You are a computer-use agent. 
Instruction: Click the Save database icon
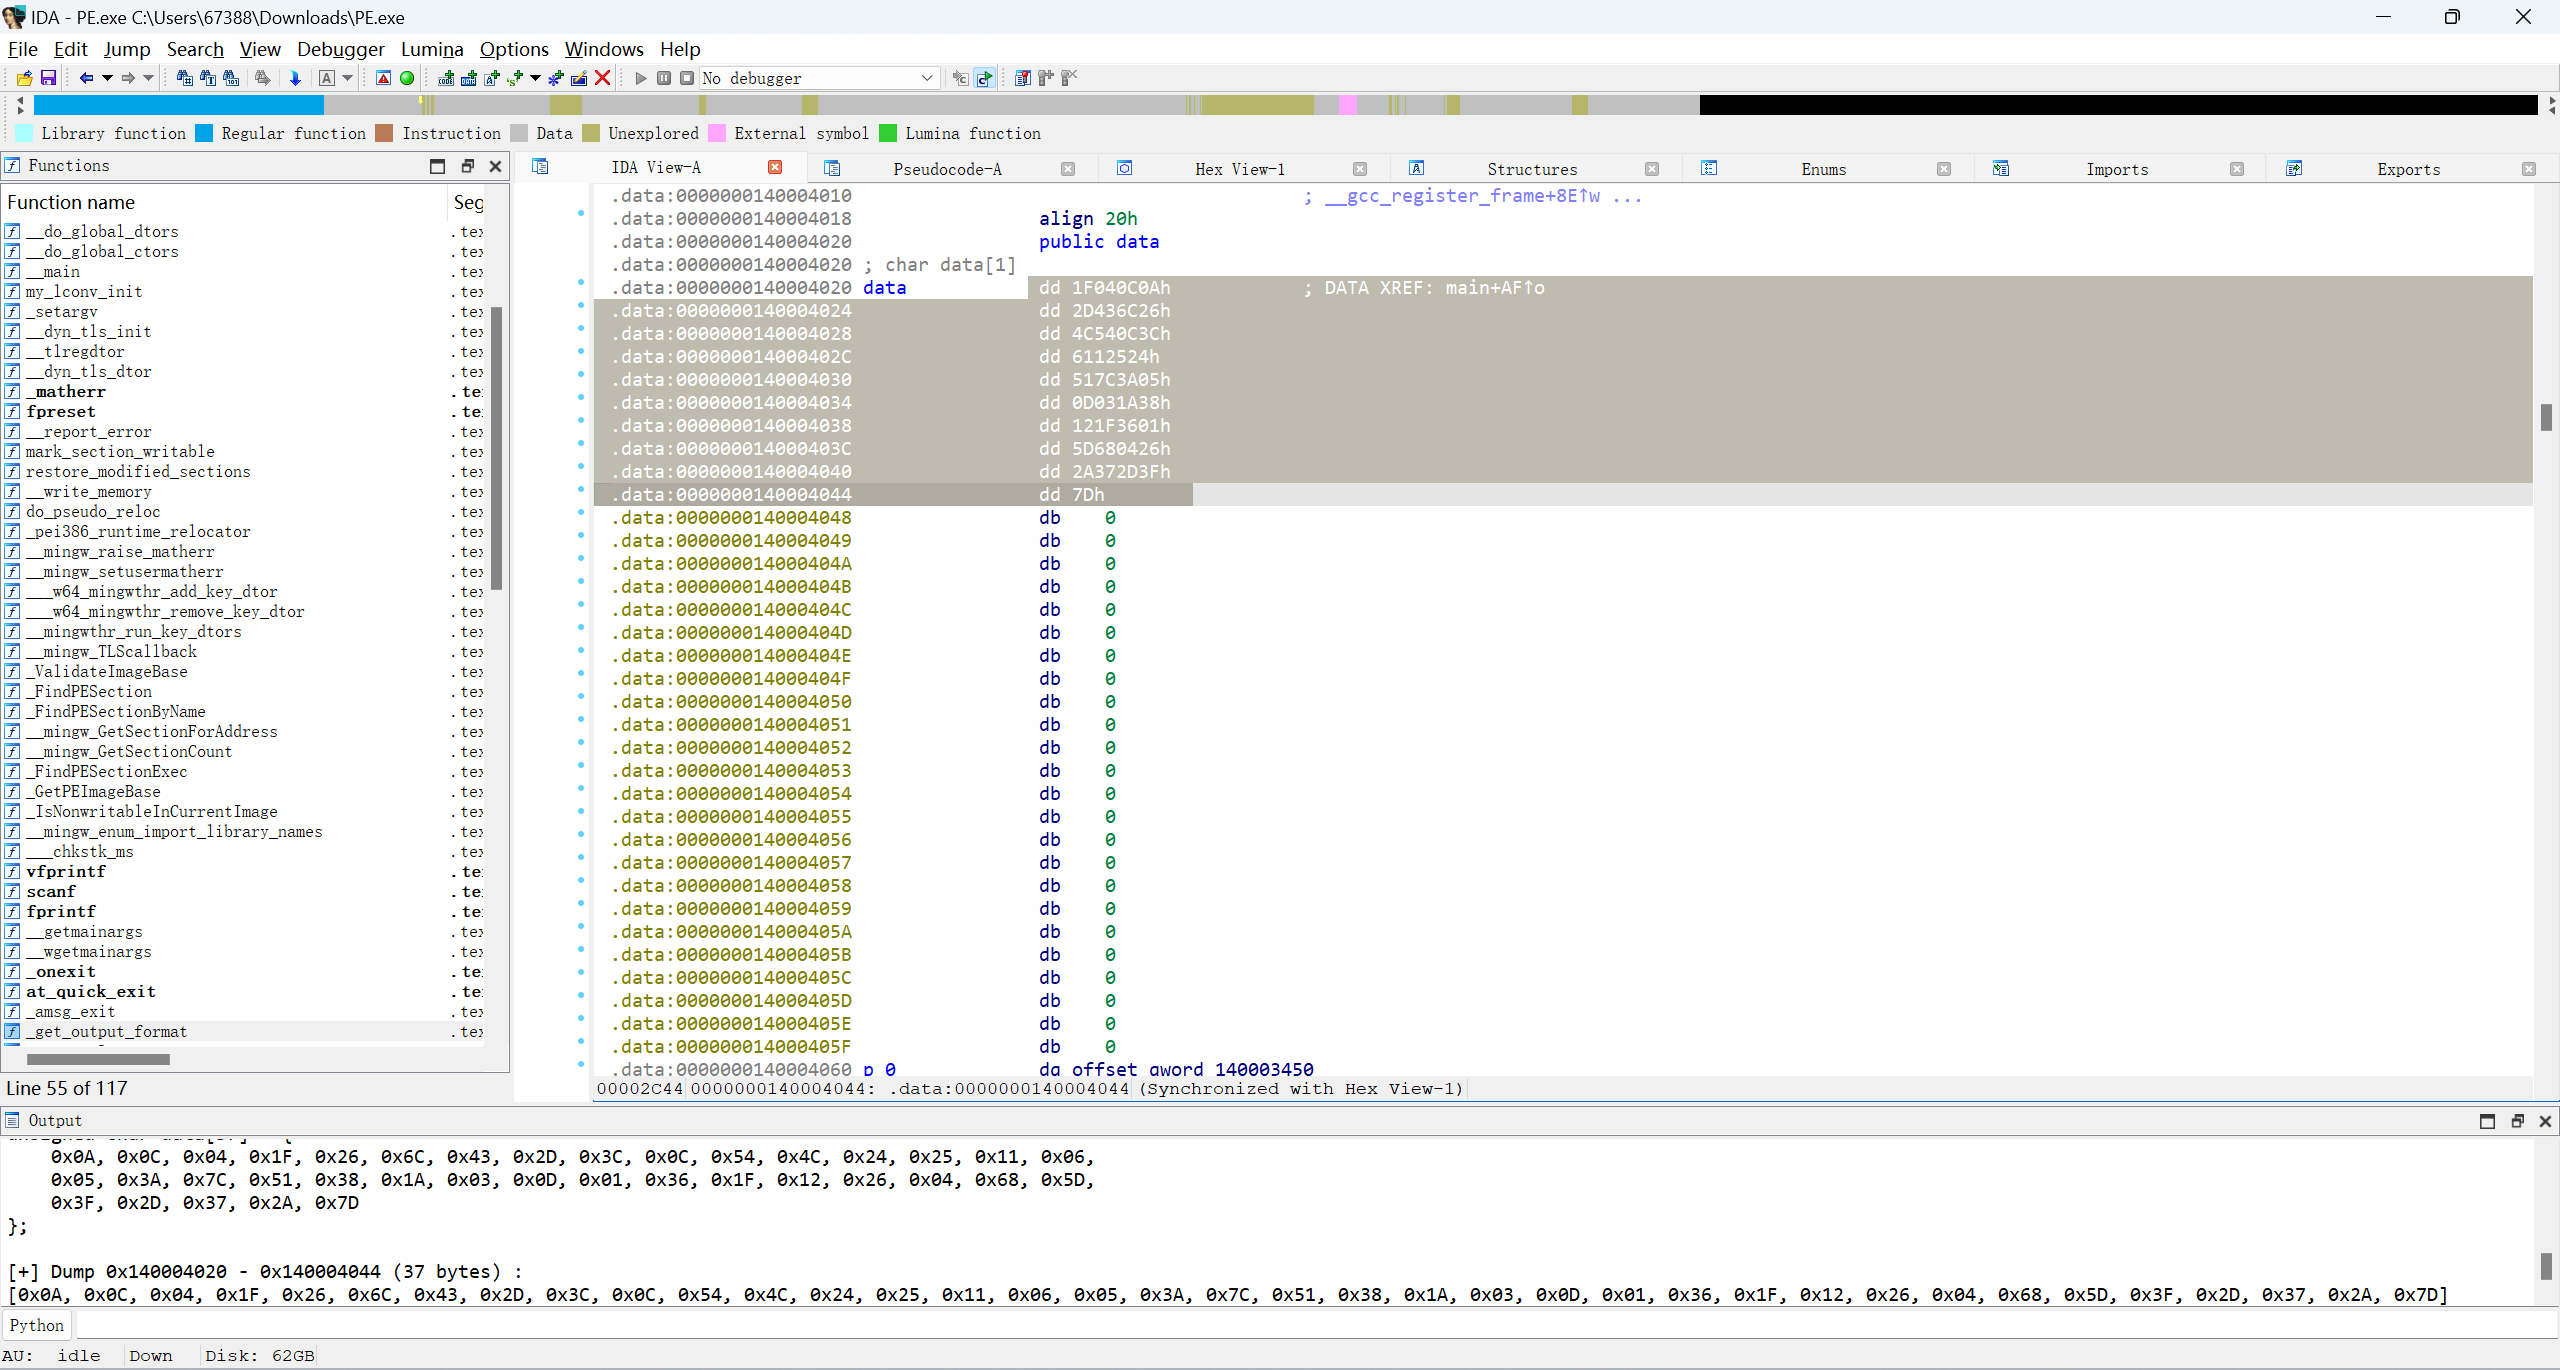[x=47, y=78]
